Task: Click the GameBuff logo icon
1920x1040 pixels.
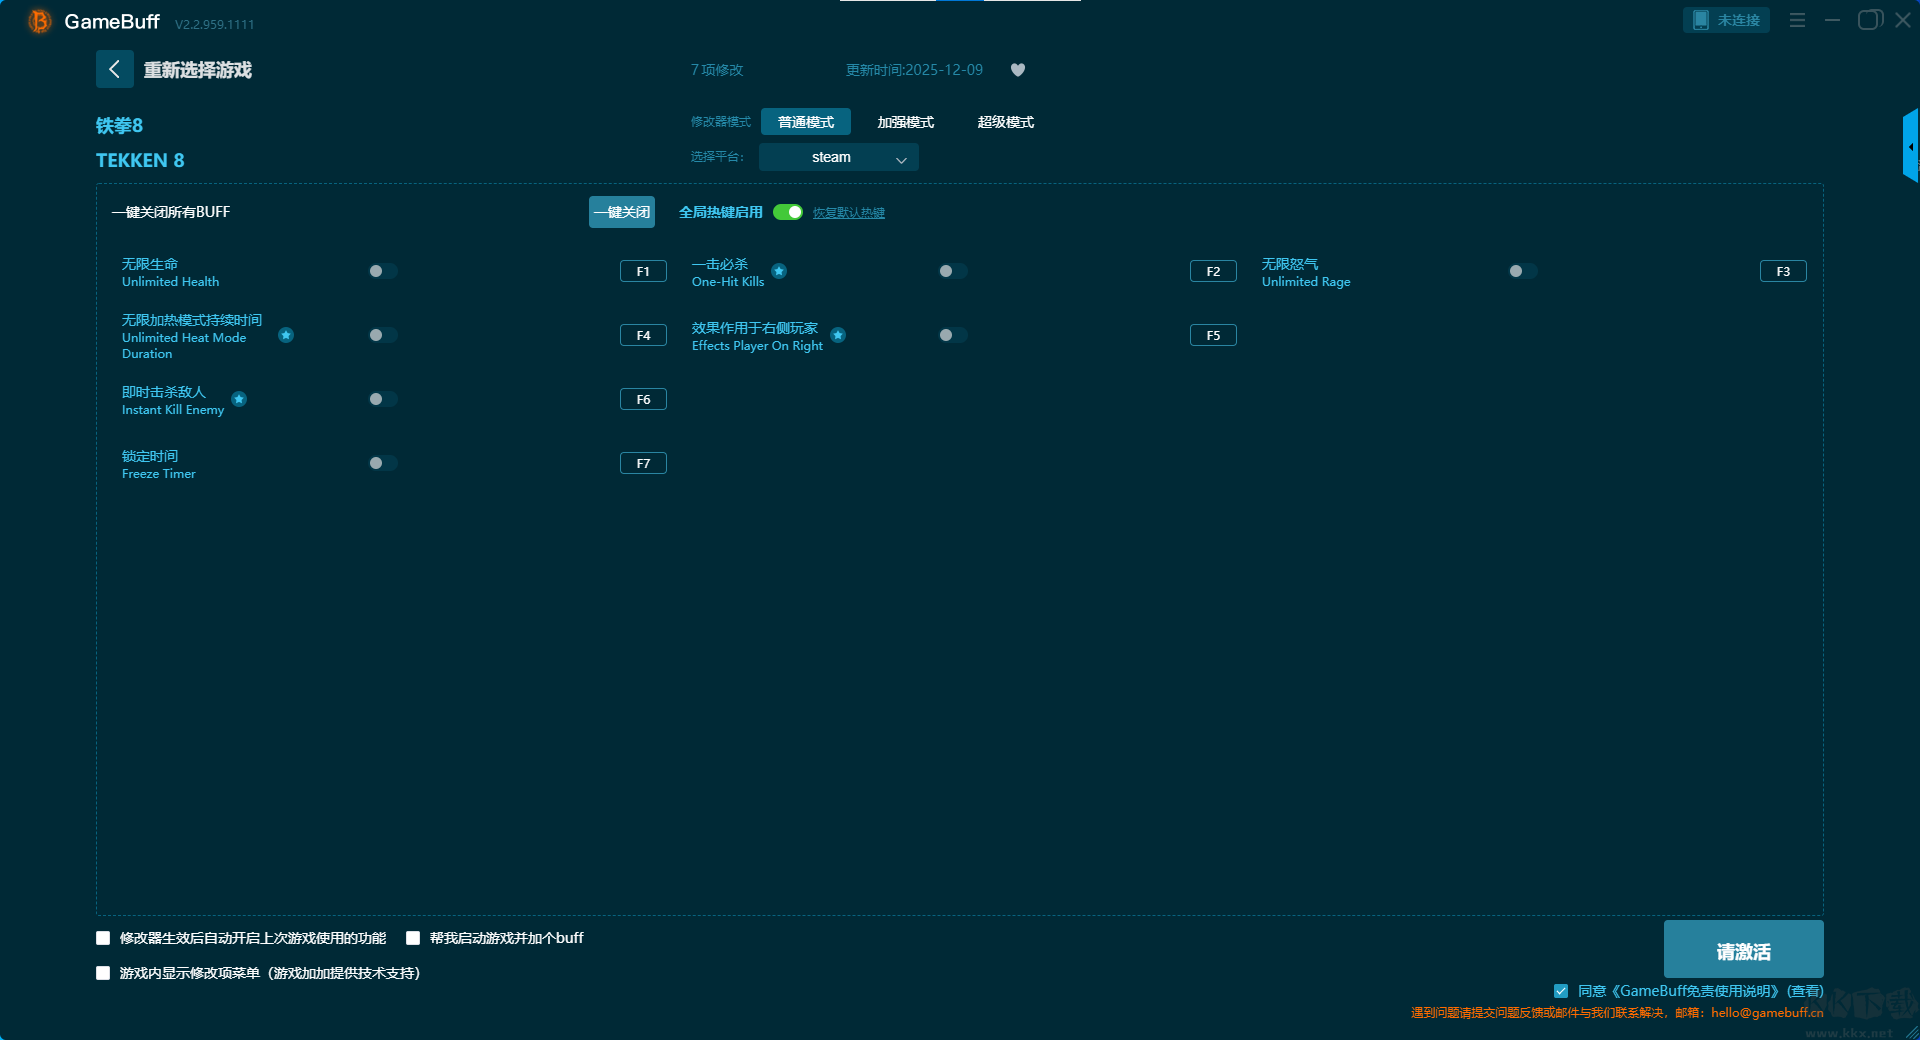Action: point(39,21)
